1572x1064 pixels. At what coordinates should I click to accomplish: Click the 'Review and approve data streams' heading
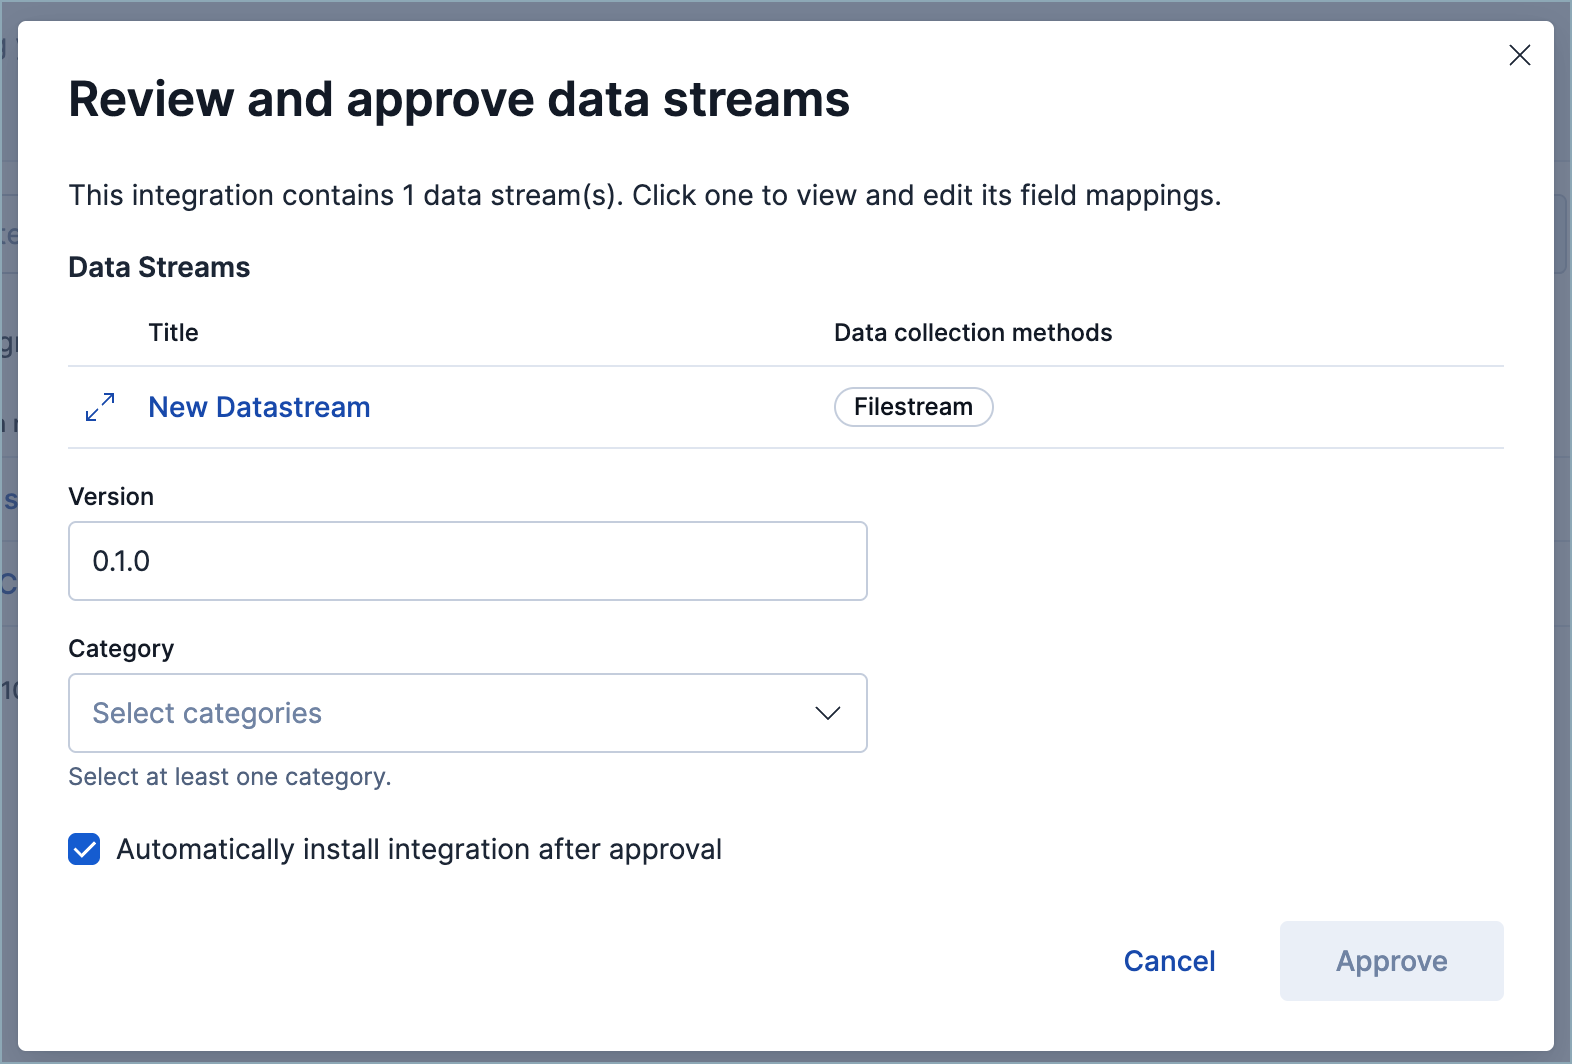(x=459, y=99)
